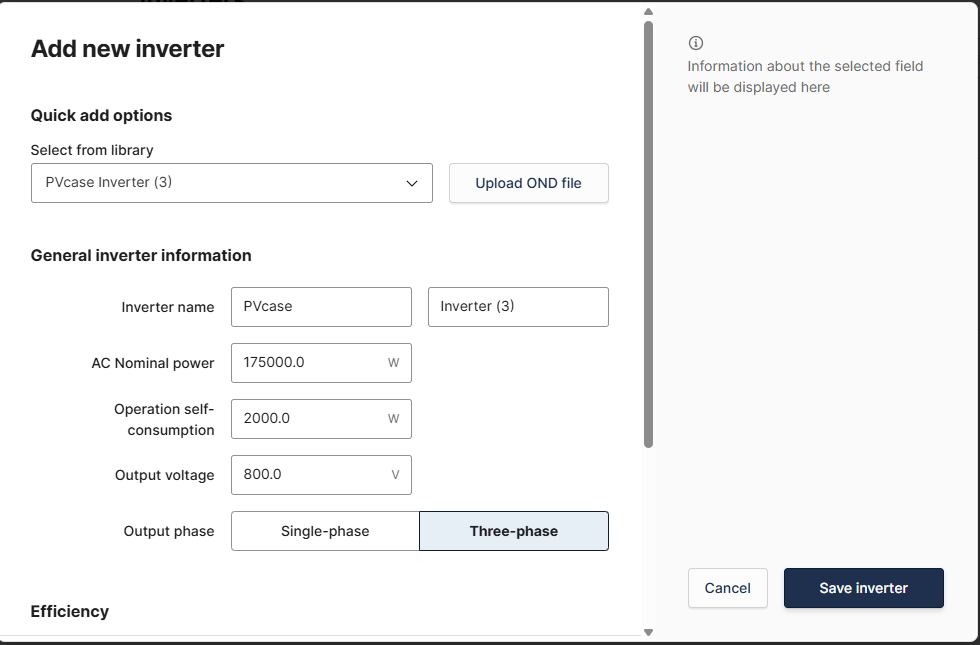Click the Add new inverter title

tap(128, 49)
